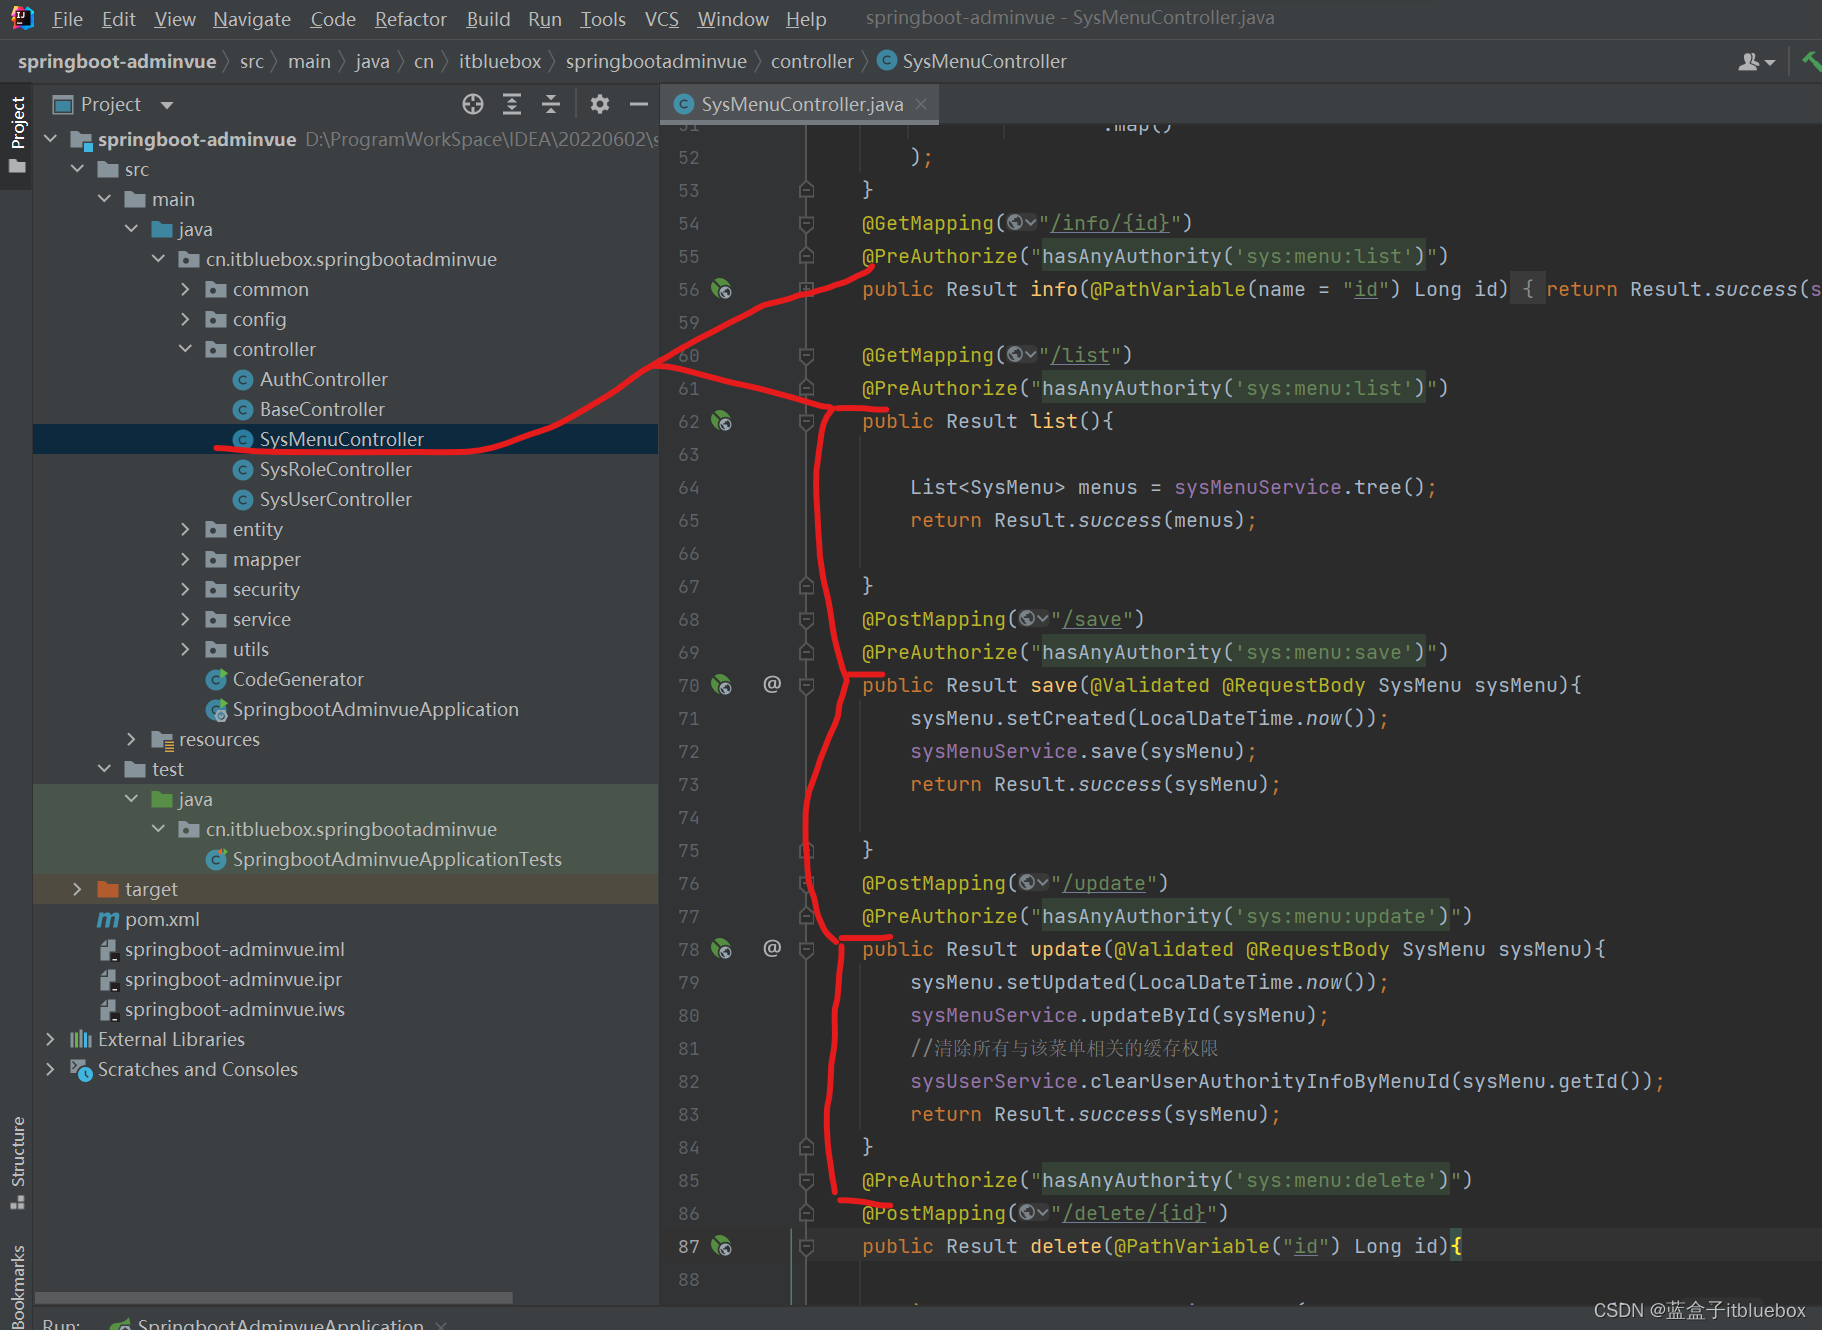Click the Project panel horizontal scrollbar
The height and width of the screenshot is (1330, 1822).
[273, 1298]
